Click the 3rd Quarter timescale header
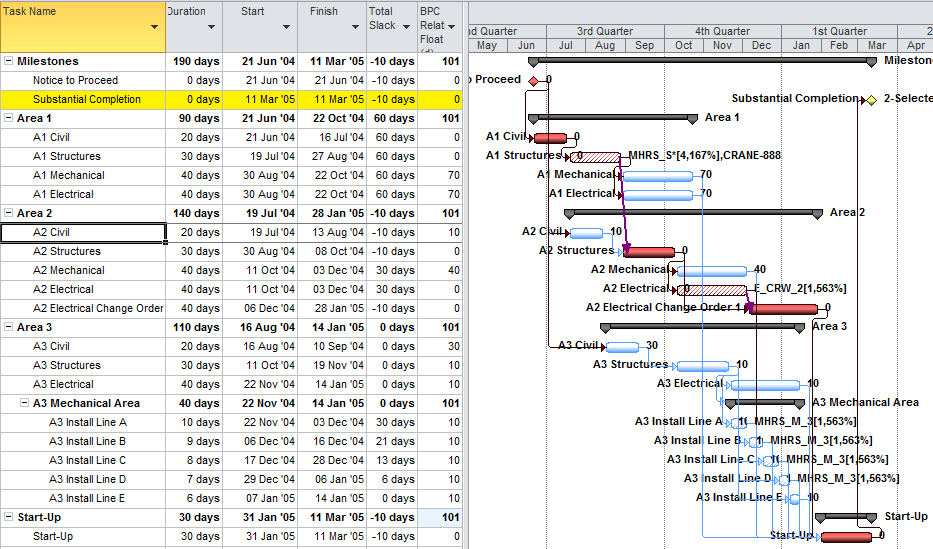933x549 pixels. 605,32
